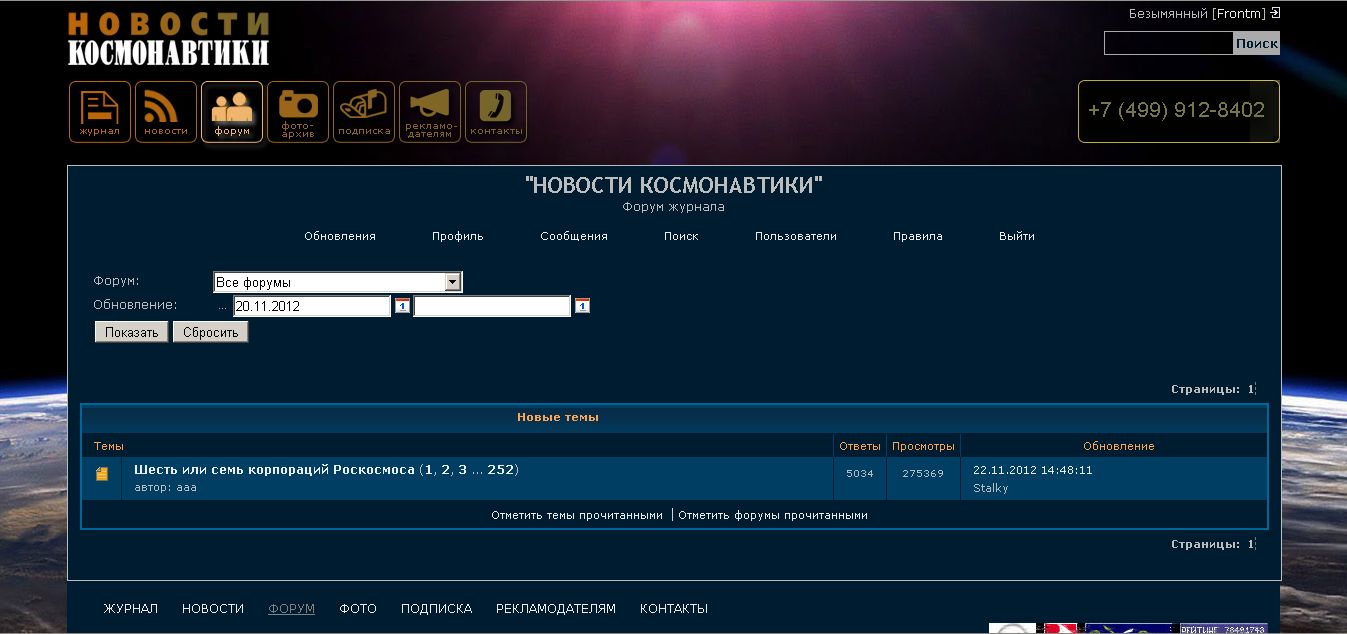1347x634 pixels.
Task: Sort by the Просмотры column header
Action: click(923, 446)
